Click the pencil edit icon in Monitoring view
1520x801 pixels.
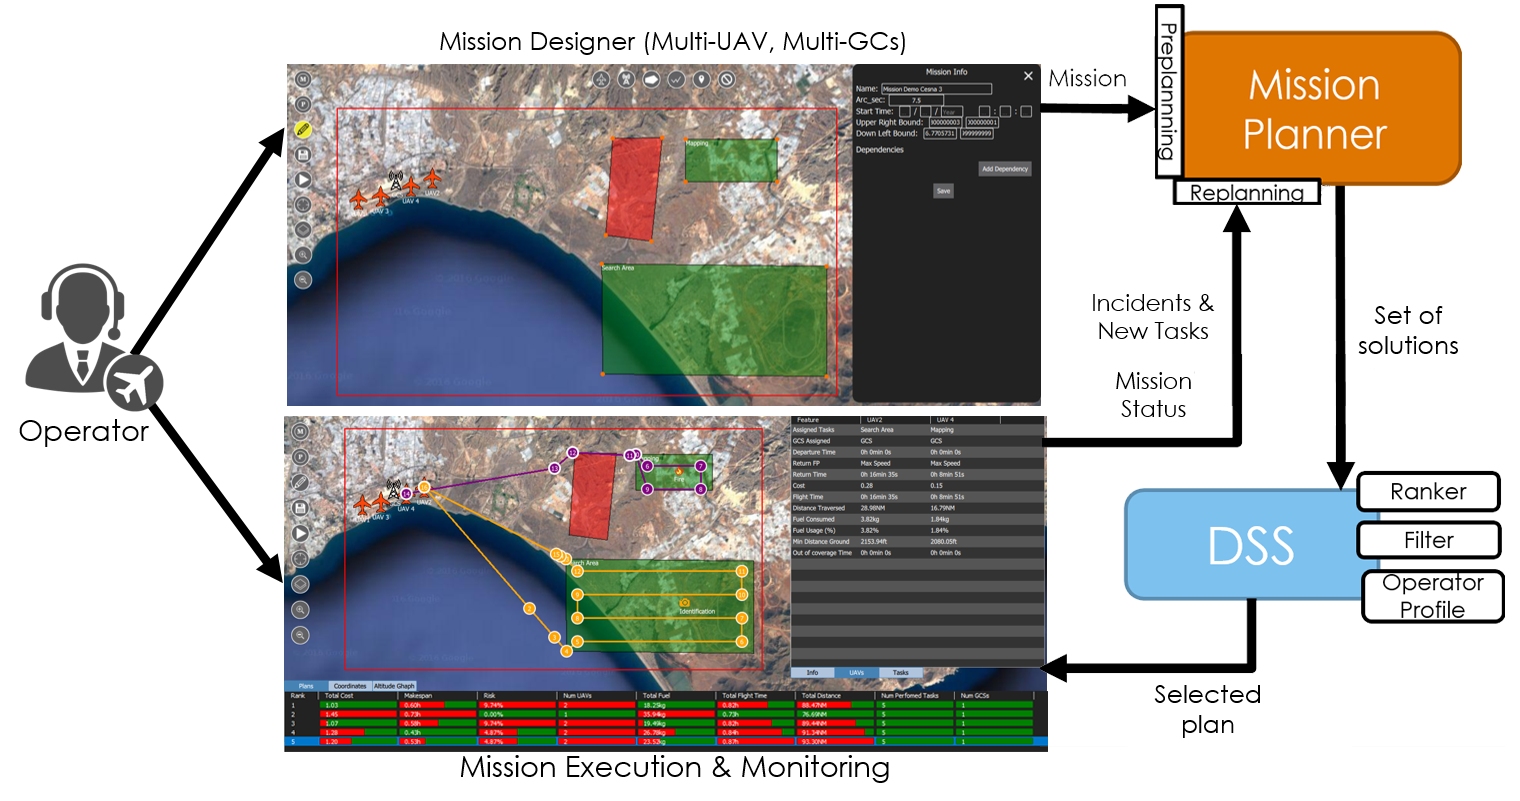tap(300, 482)
